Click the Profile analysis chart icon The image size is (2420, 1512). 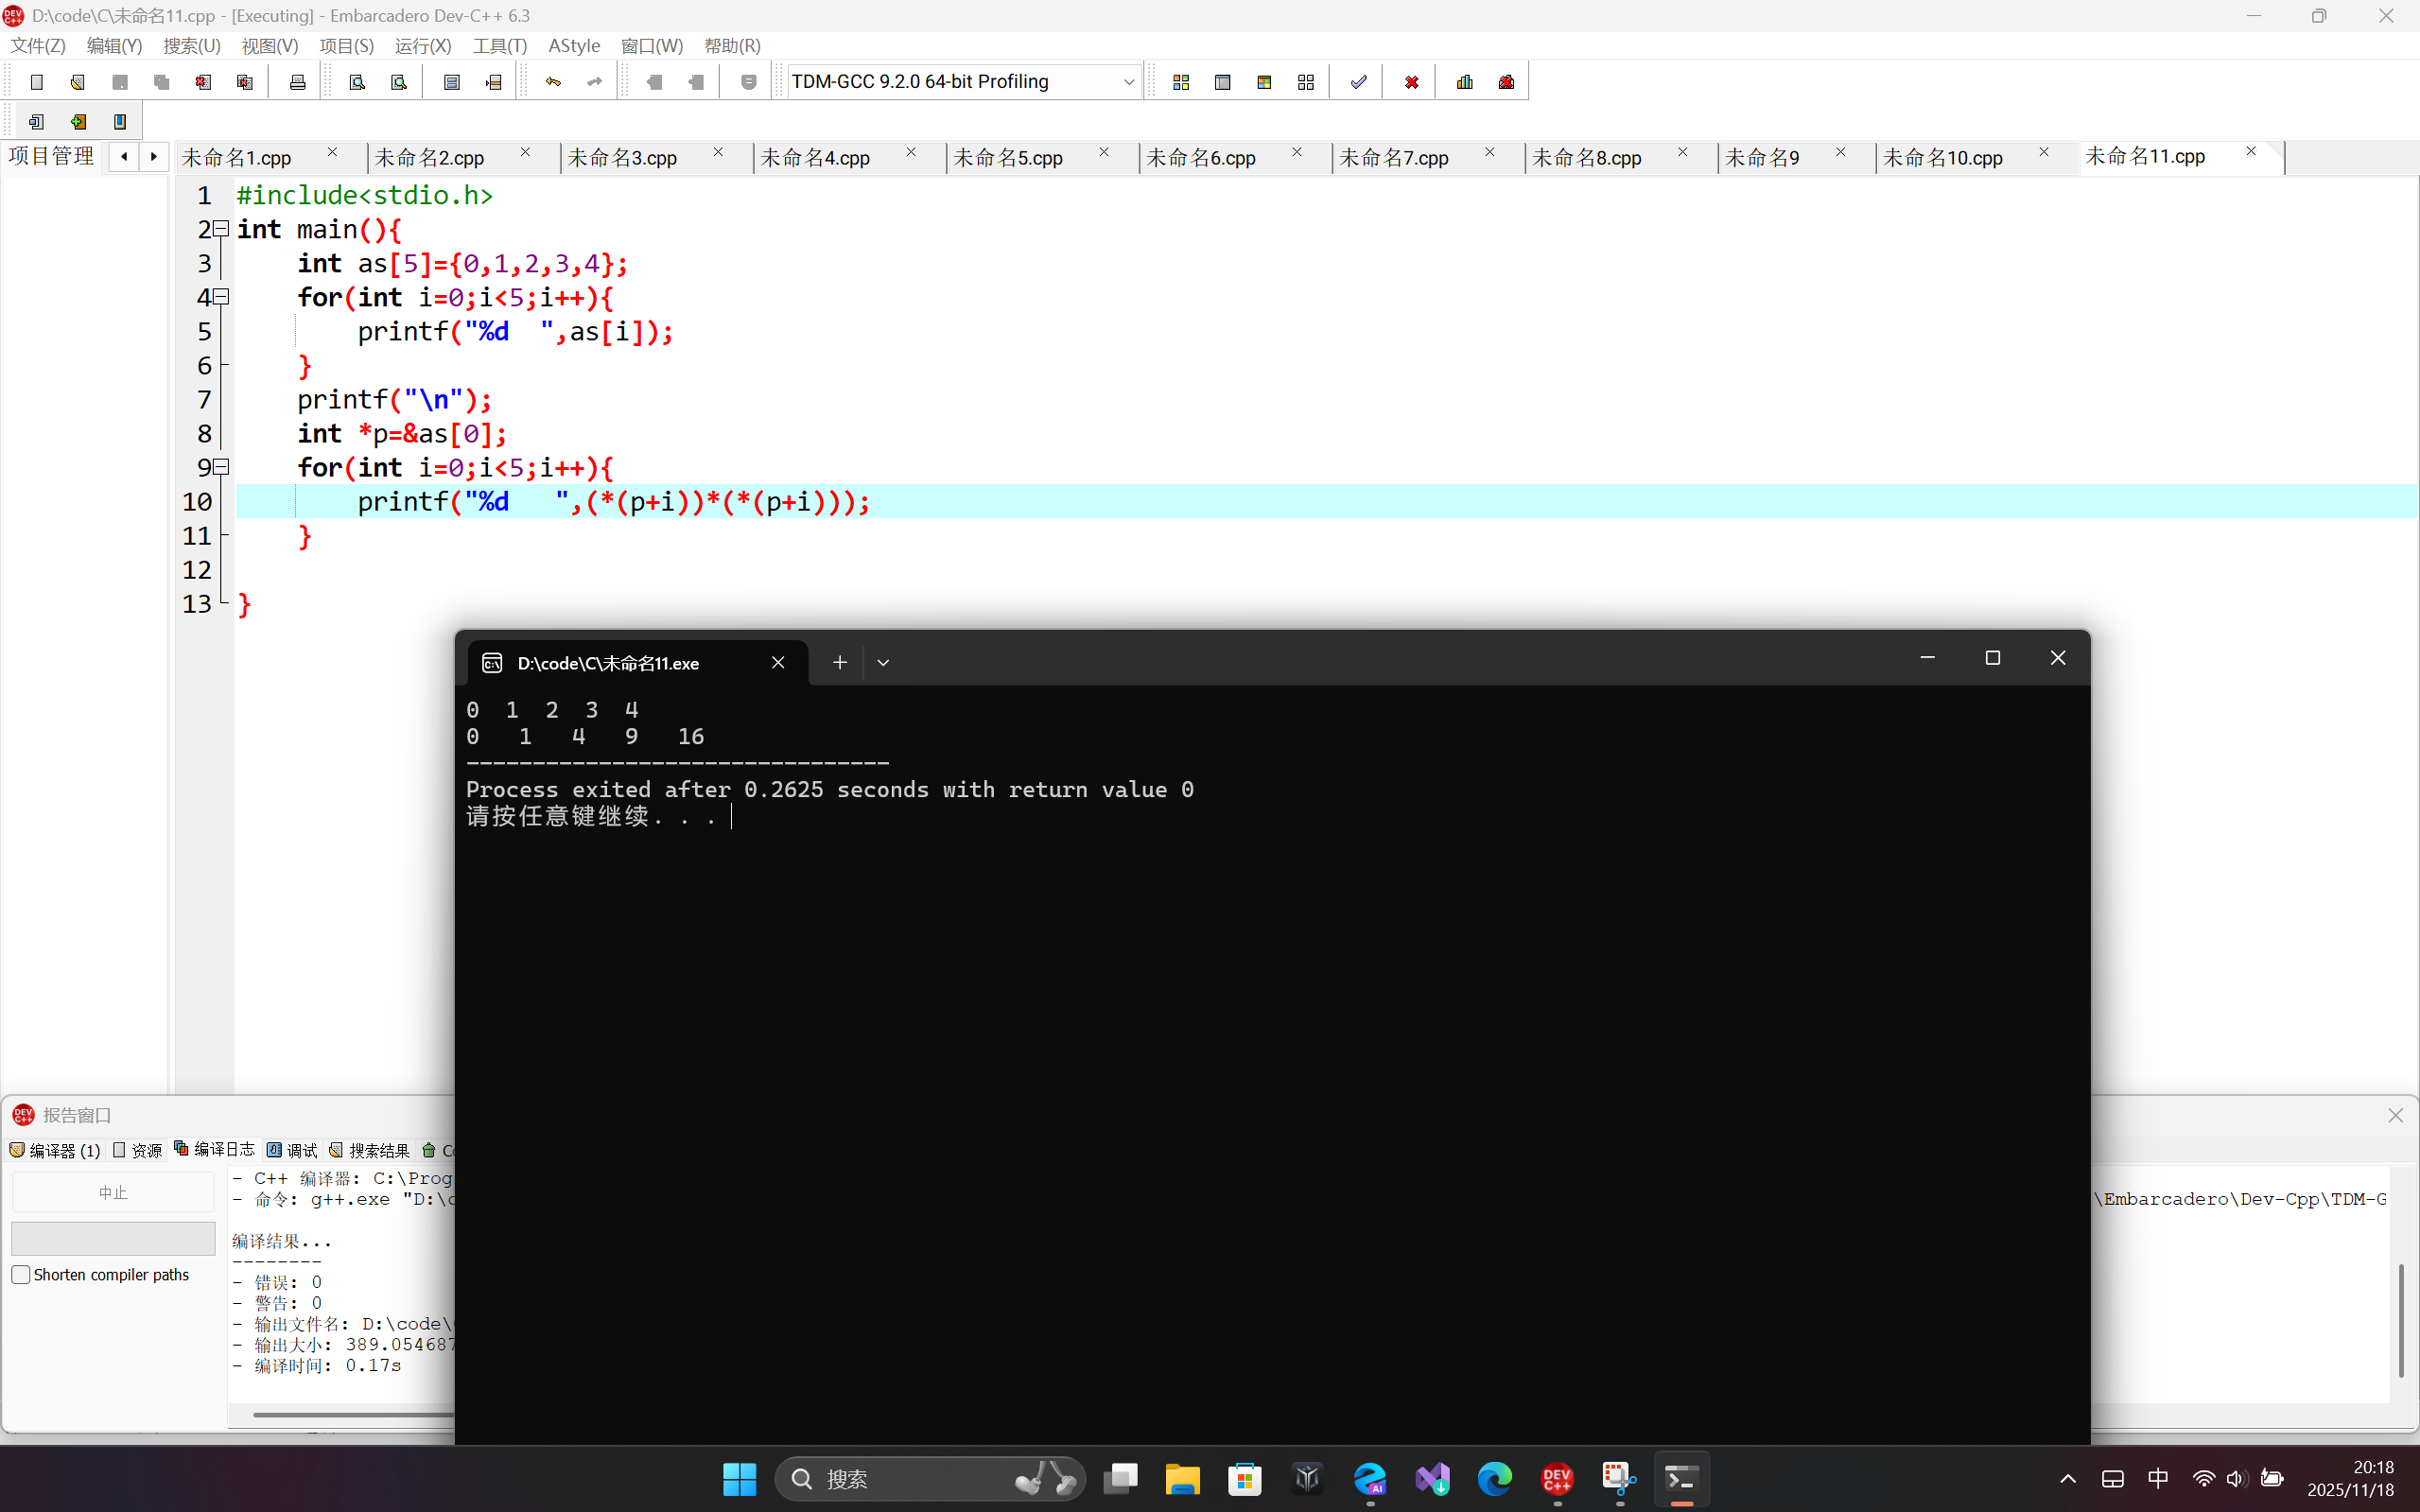(1465, 82)
